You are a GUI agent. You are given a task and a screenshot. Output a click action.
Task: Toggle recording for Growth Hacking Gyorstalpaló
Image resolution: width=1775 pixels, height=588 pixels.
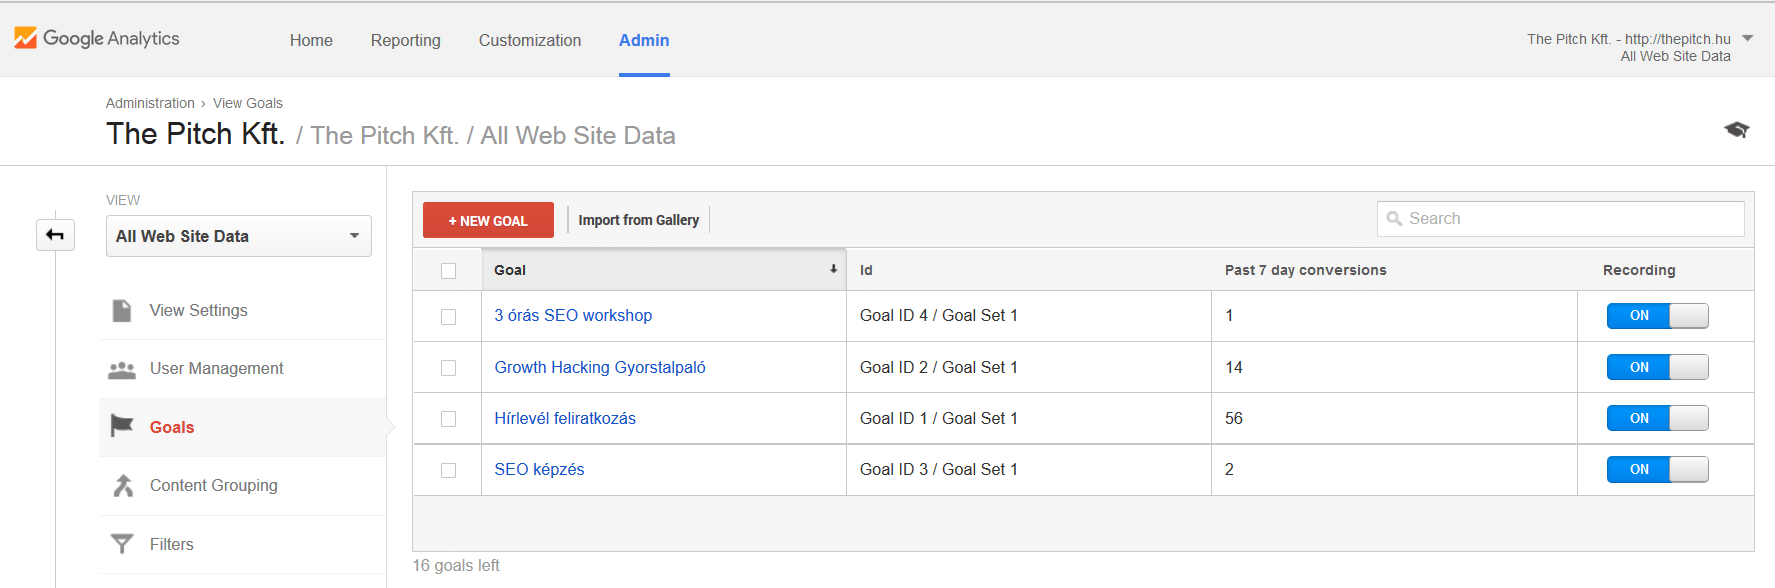[1657, 367]
